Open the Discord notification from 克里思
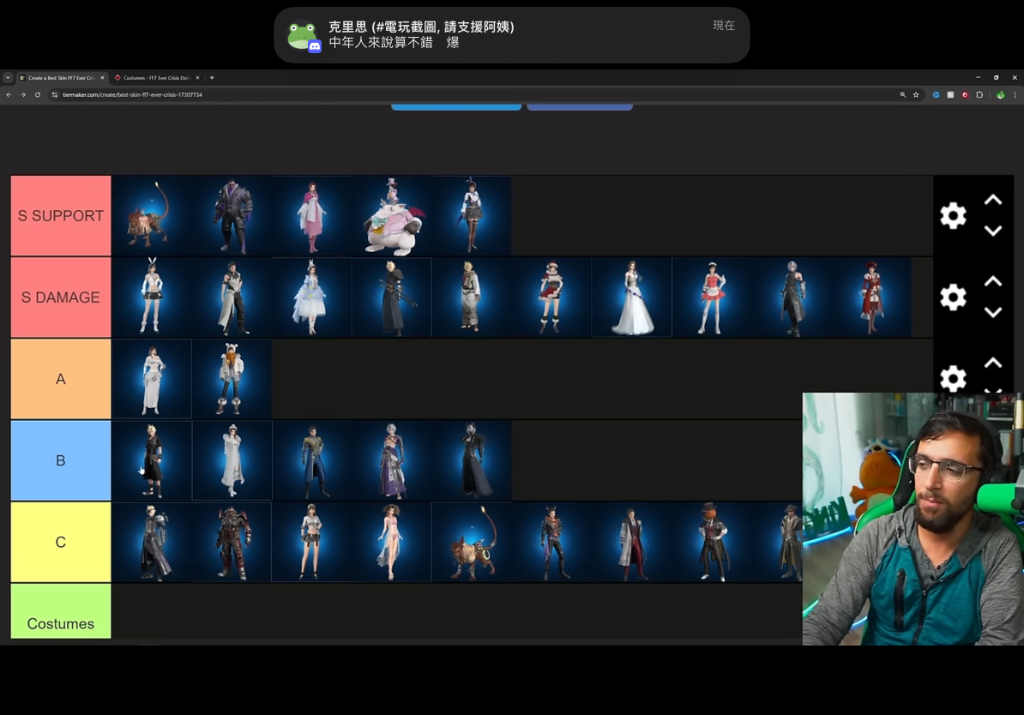1024x715 pixels. (x=512, y=35)
